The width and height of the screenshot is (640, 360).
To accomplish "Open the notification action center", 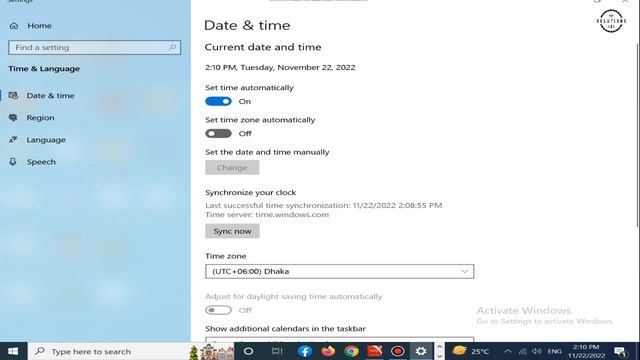I will [620, 351].
